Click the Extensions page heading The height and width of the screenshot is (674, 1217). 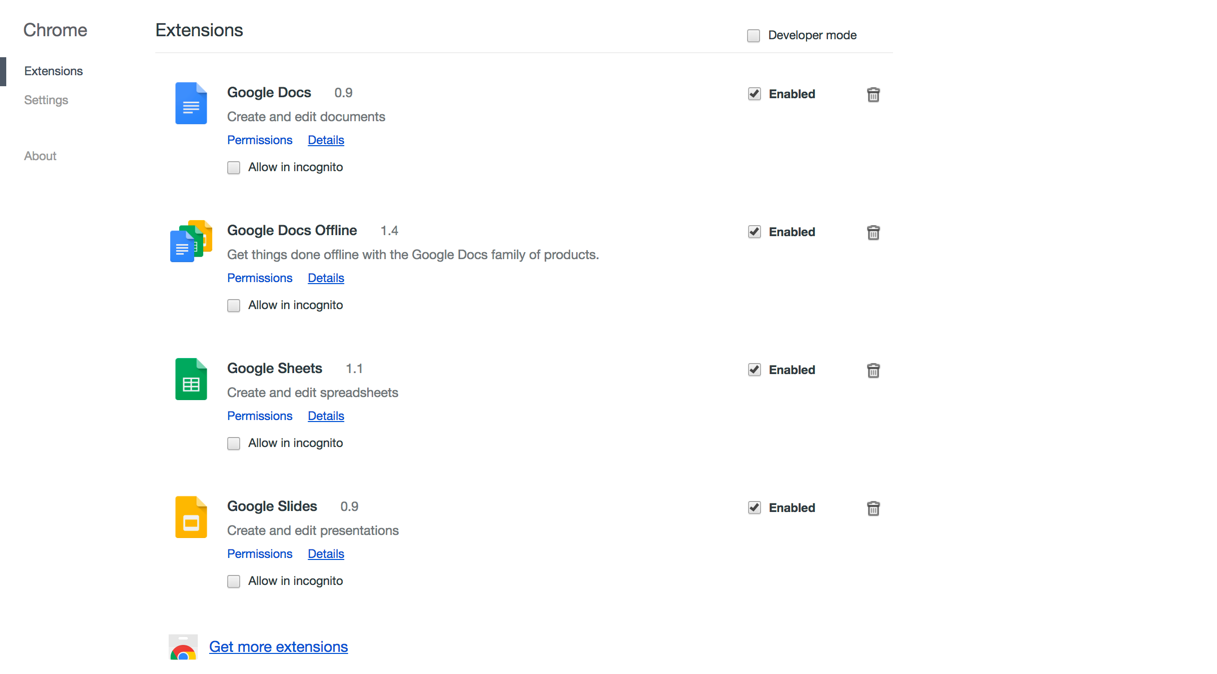(x=199, y=30)
